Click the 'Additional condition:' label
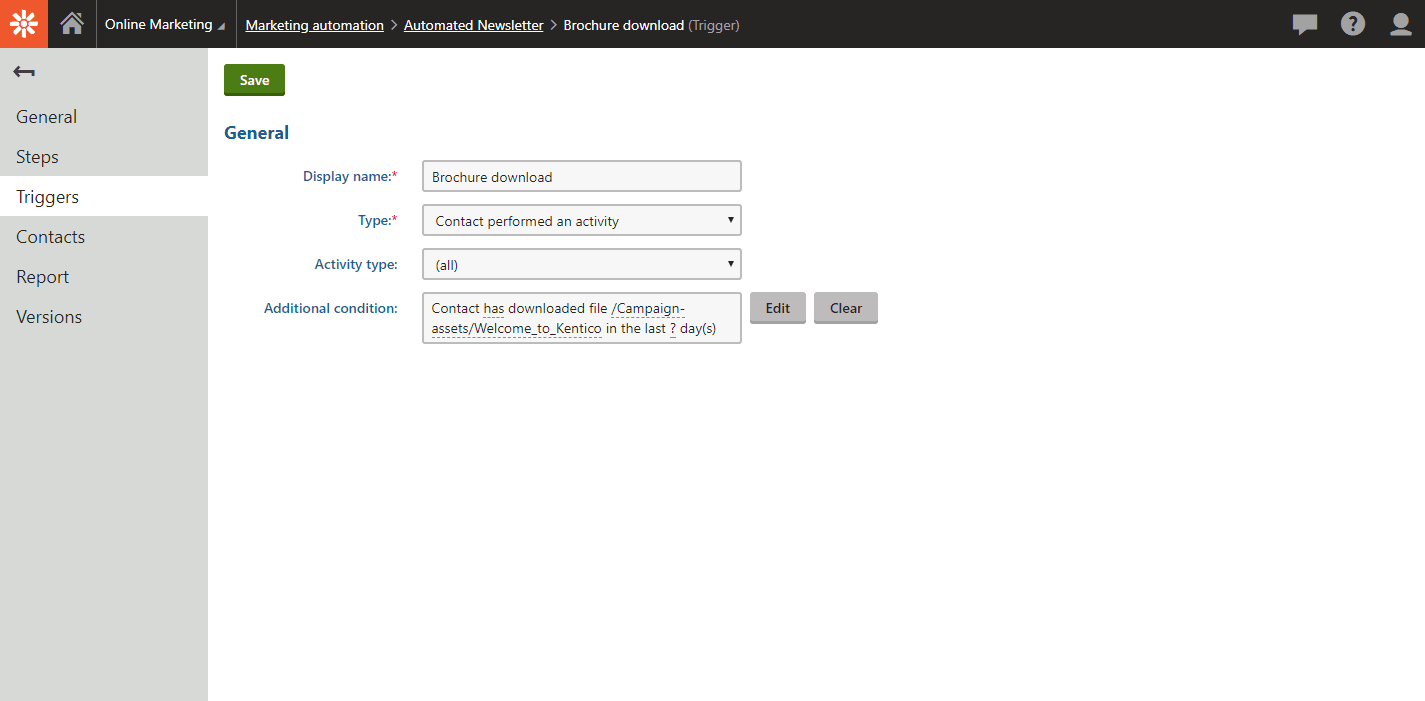1425x701 pixels. coord(331,308)
